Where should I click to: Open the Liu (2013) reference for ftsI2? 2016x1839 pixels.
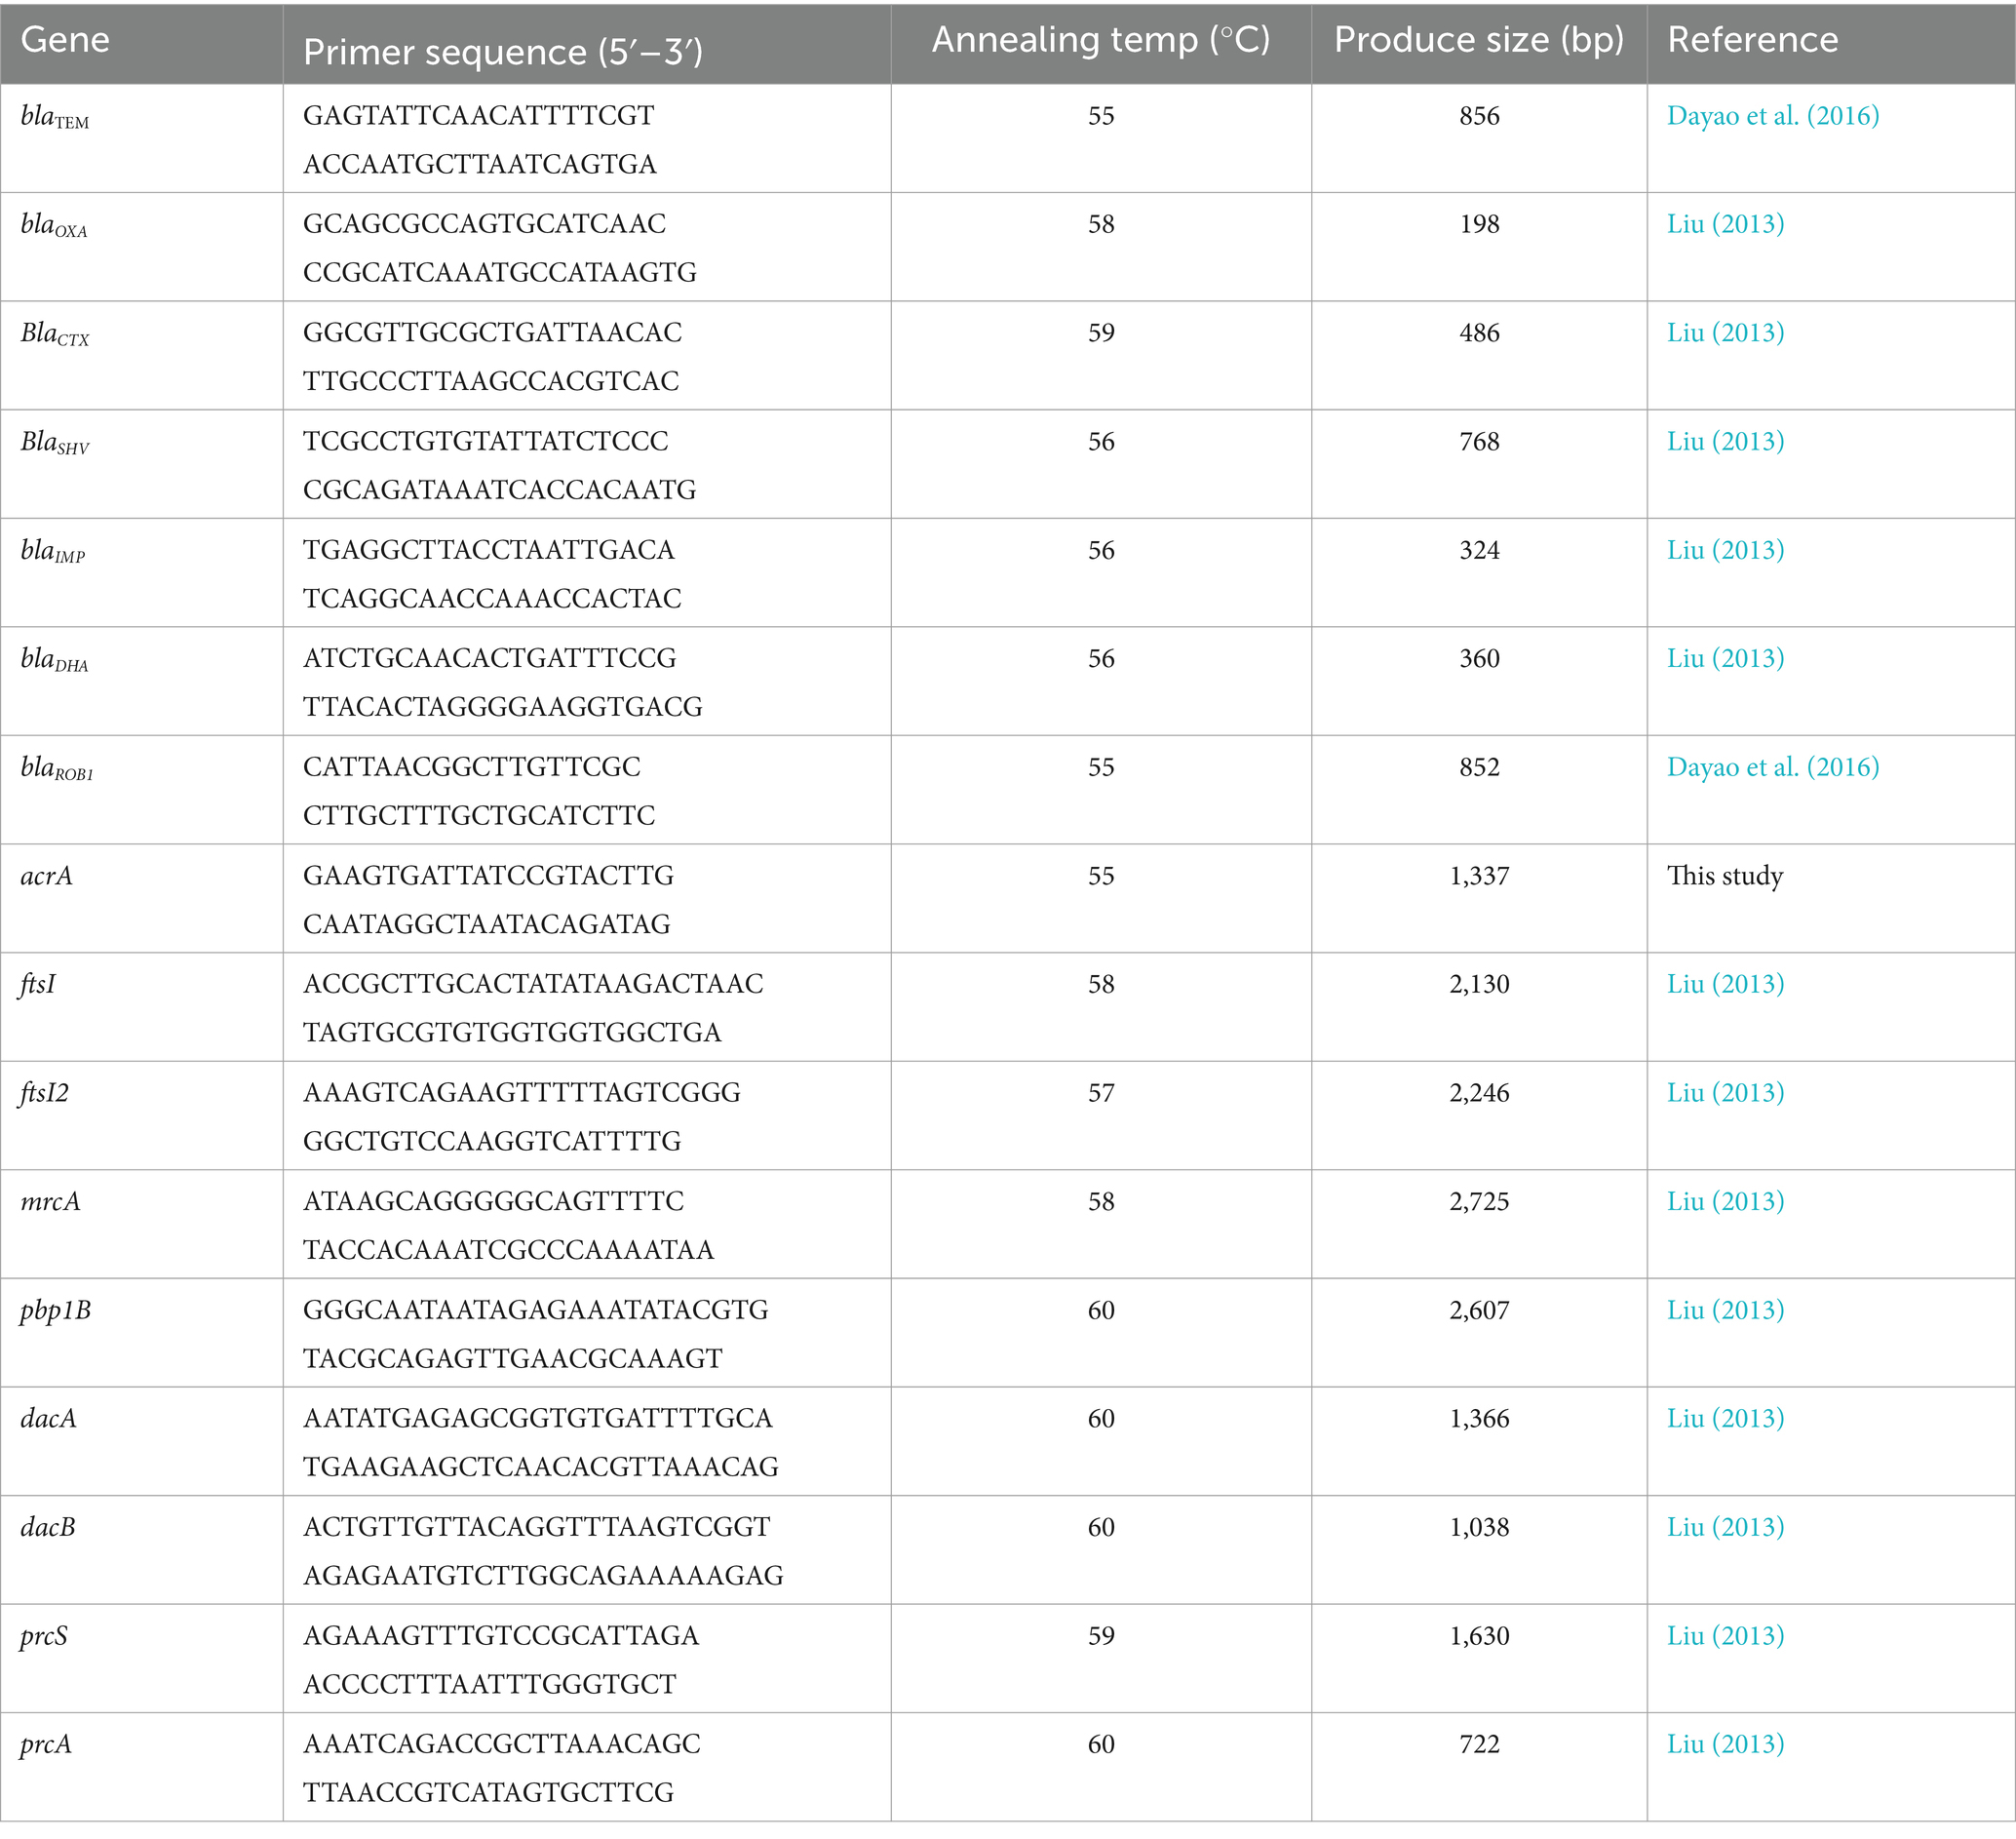pyautogui.click(x=1725, y=1094)
